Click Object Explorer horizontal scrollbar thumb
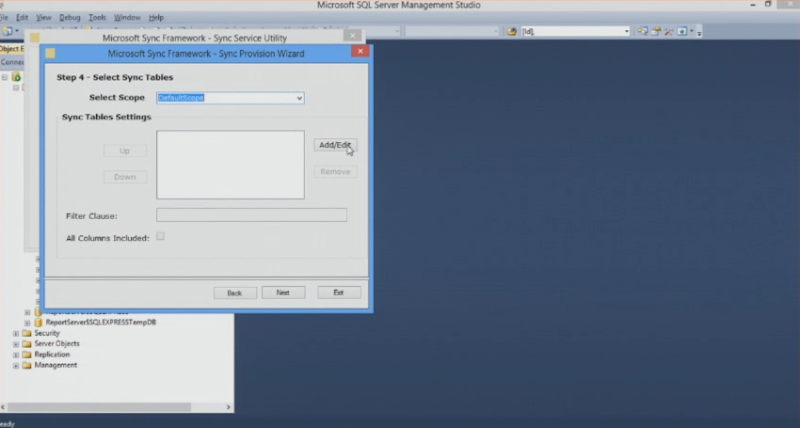 (x=99, y=407)
